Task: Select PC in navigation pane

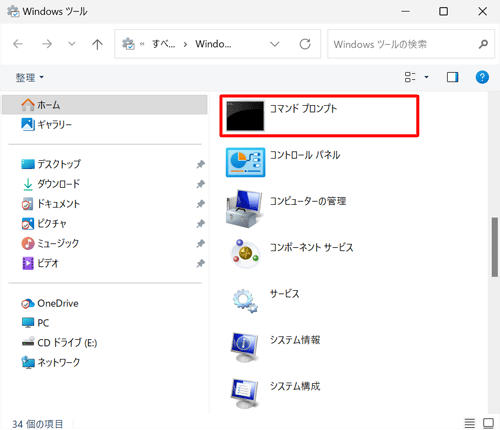Action: (35, 323)
